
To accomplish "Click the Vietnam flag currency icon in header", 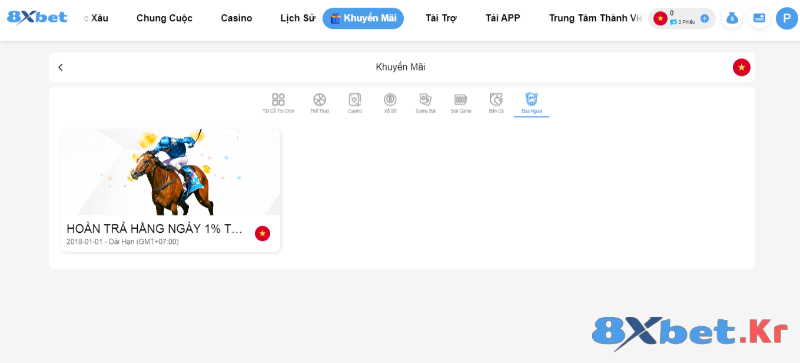I will coord(660,19).
